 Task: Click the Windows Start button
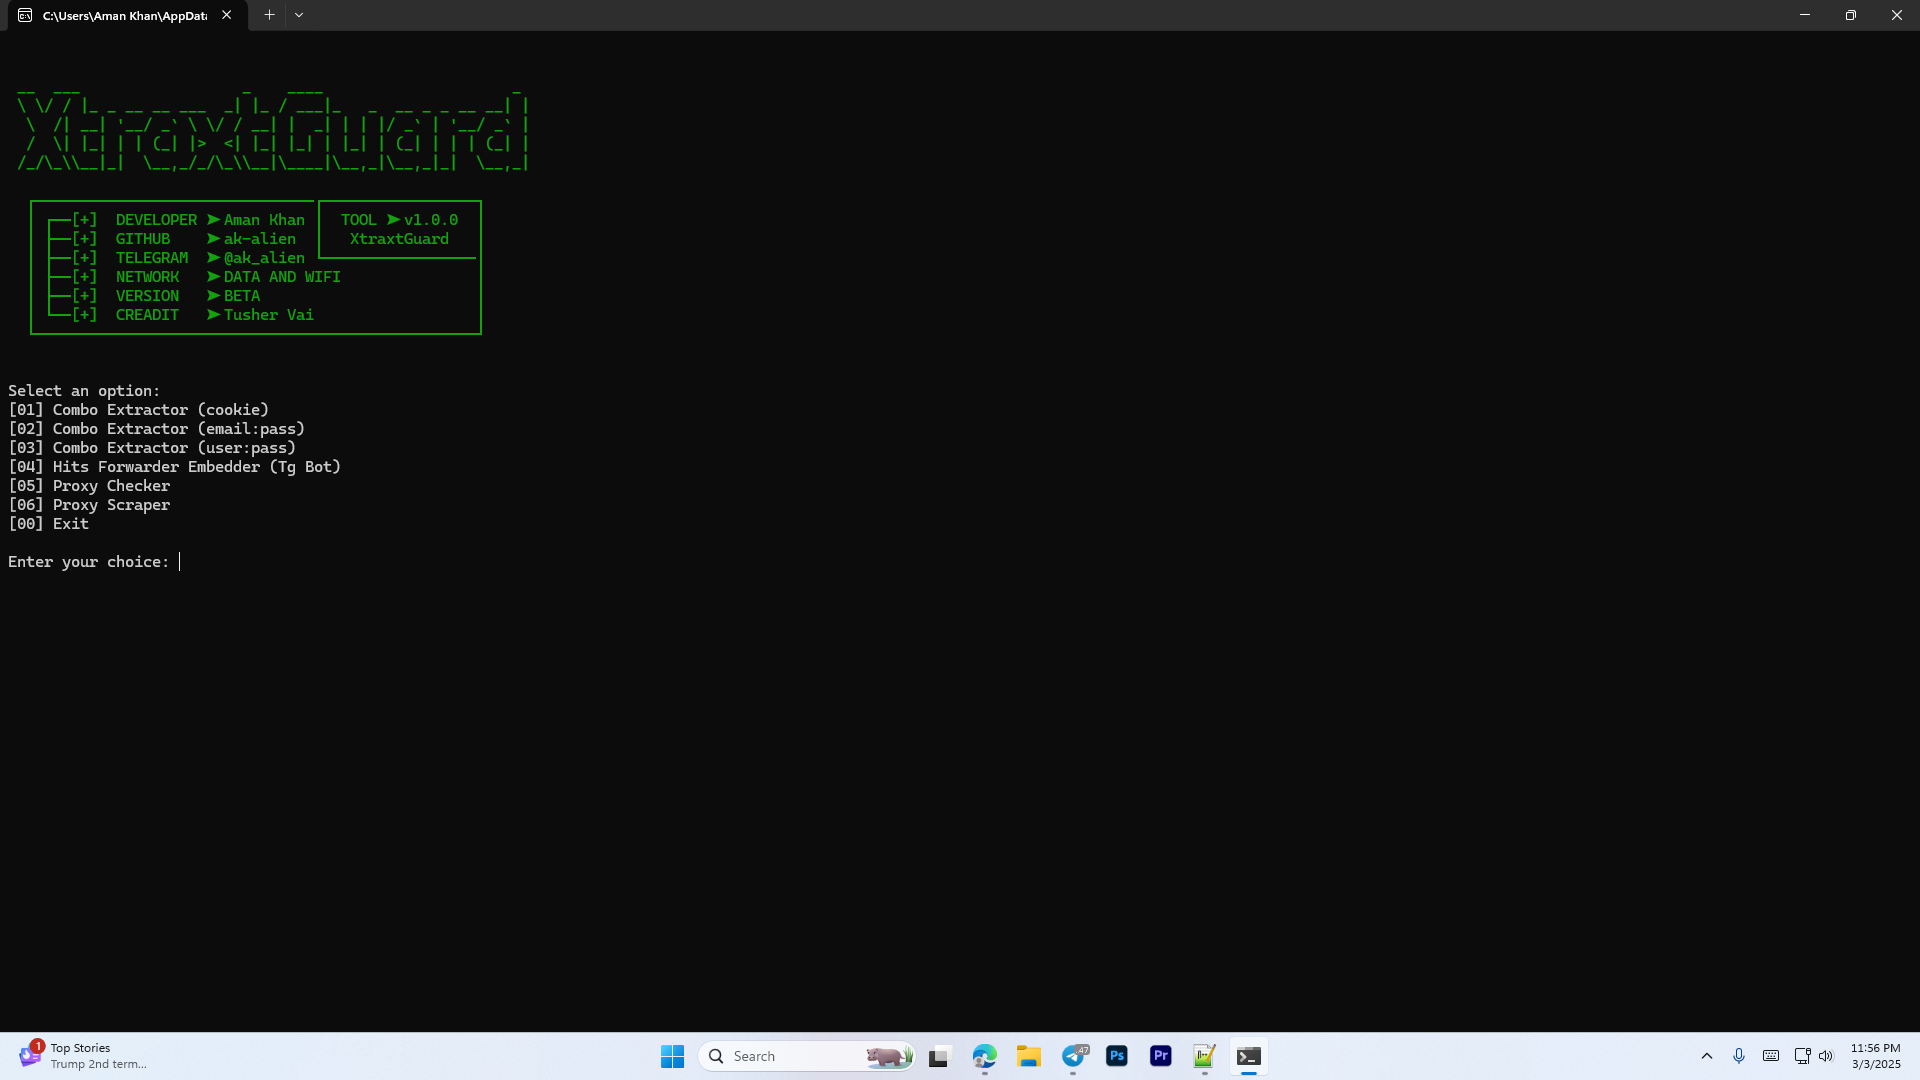(x=672, y=1056)
